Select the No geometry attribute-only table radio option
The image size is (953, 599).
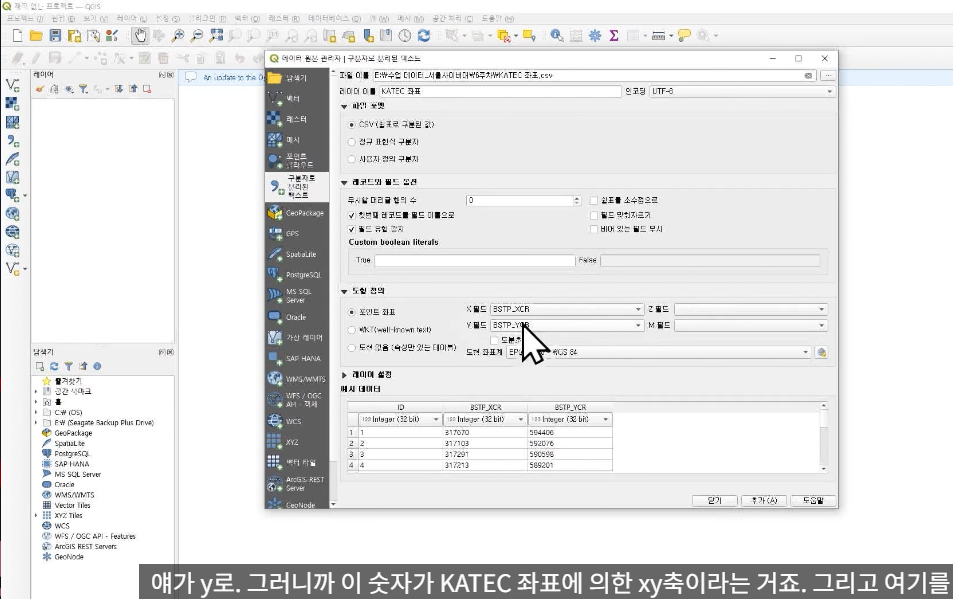(x=351, y=348)
